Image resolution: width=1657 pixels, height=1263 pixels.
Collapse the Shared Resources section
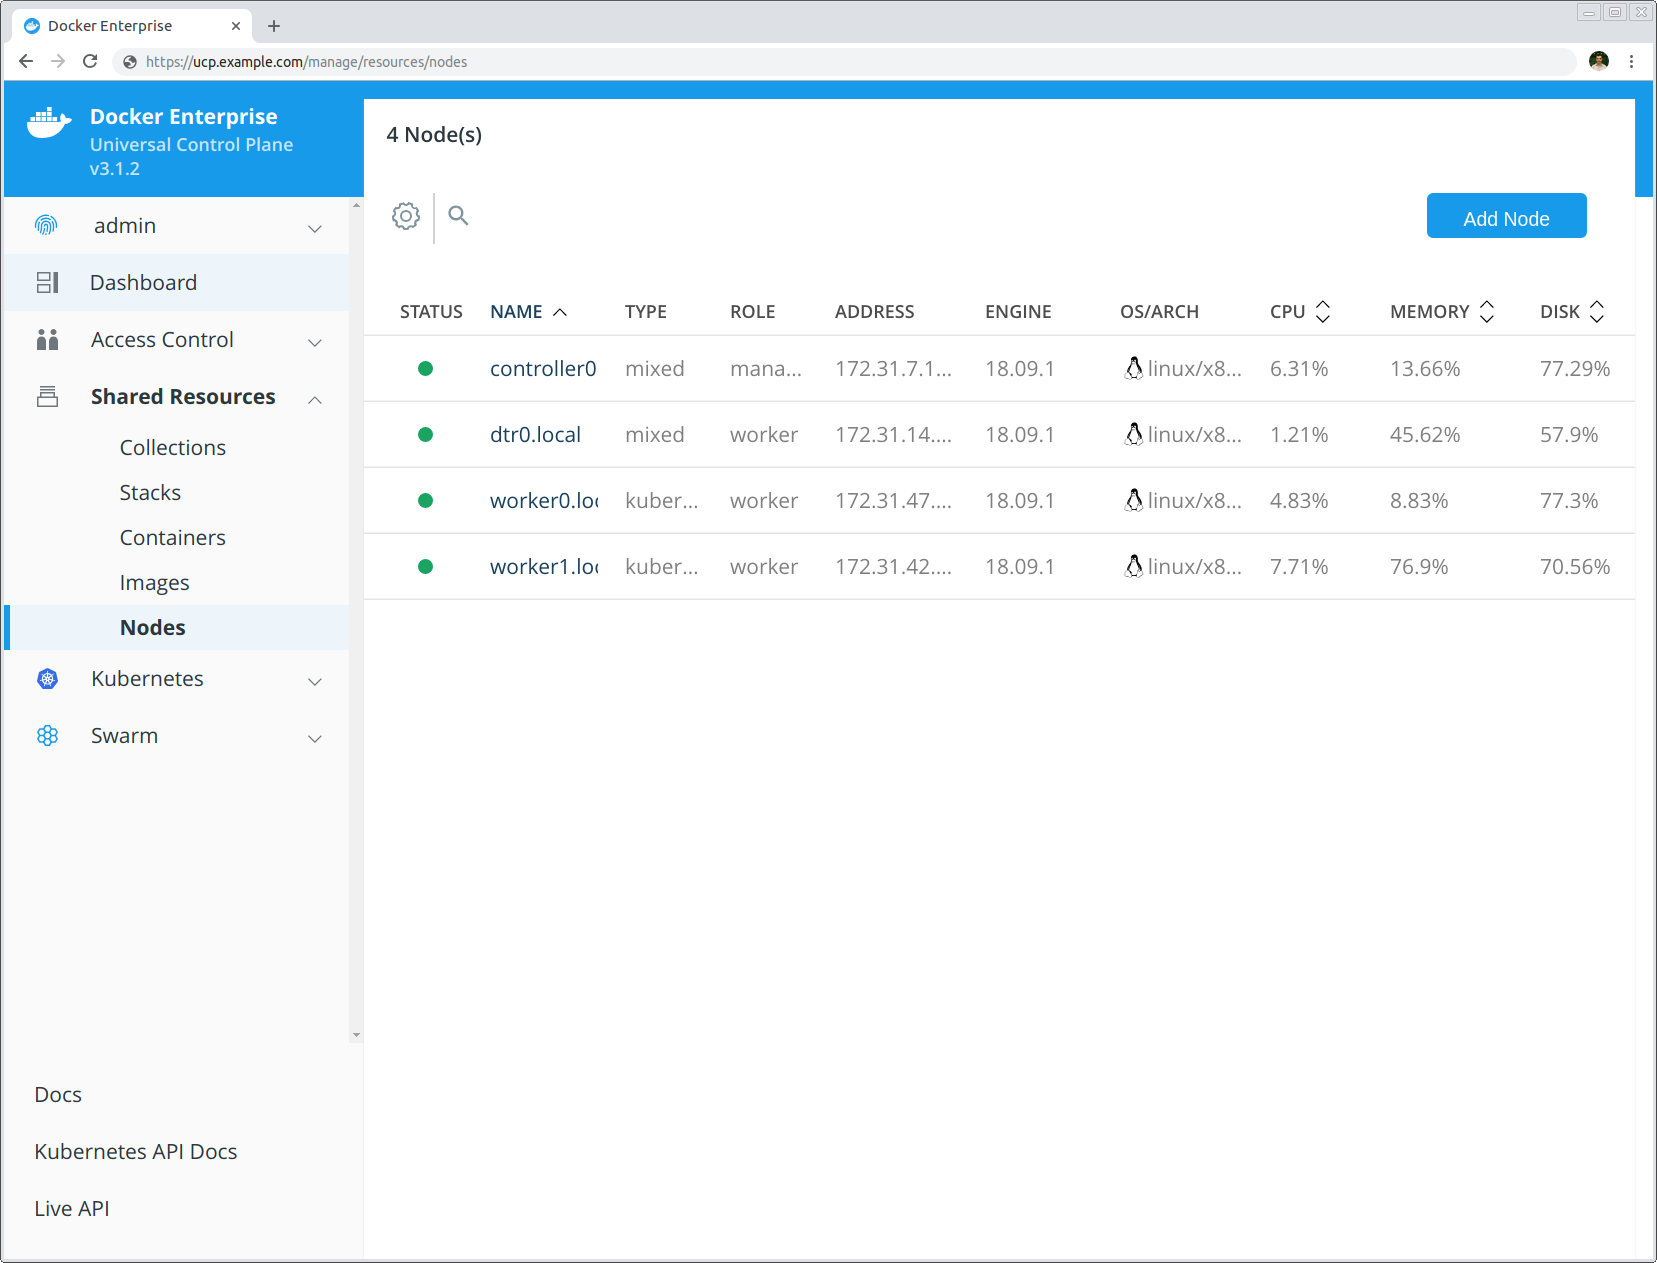click(x=315, y=399)
